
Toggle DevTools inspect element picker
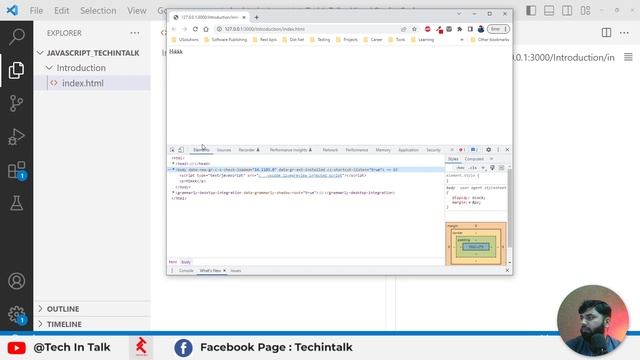click(172, 150)
